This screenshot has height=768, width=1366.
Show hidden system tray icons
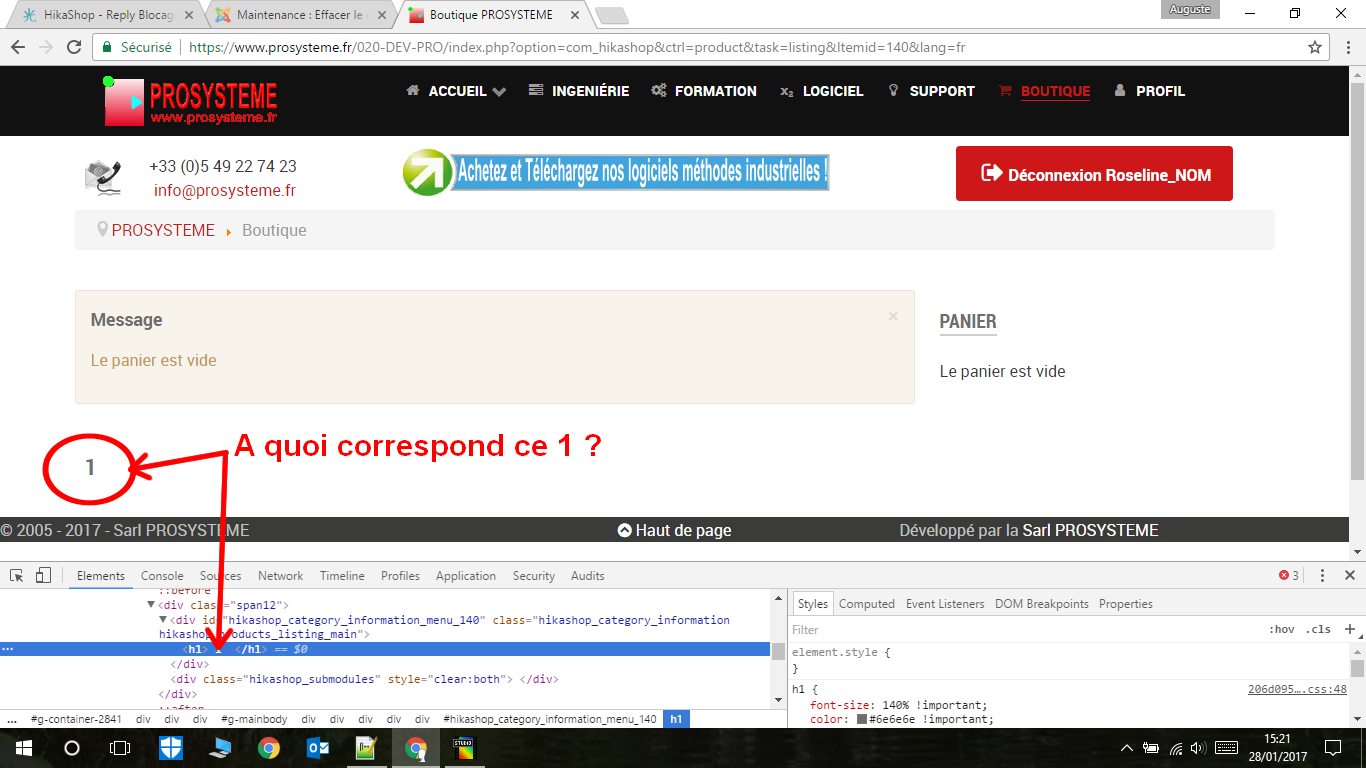[1126, 748]
